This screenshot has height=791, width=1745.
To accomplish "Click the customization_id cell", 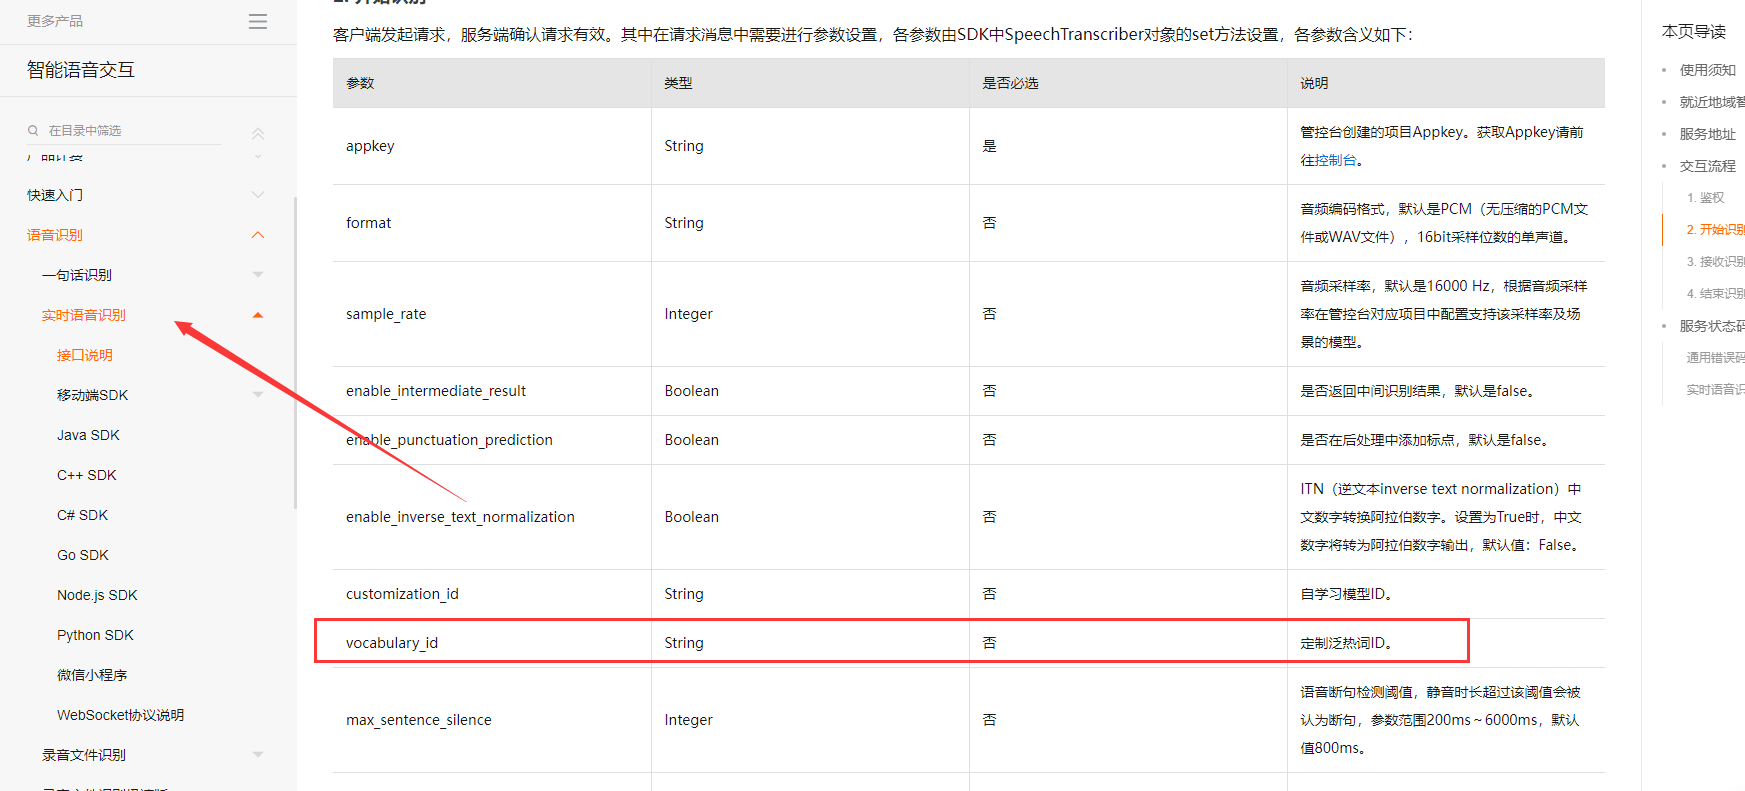I will point(491,594).
